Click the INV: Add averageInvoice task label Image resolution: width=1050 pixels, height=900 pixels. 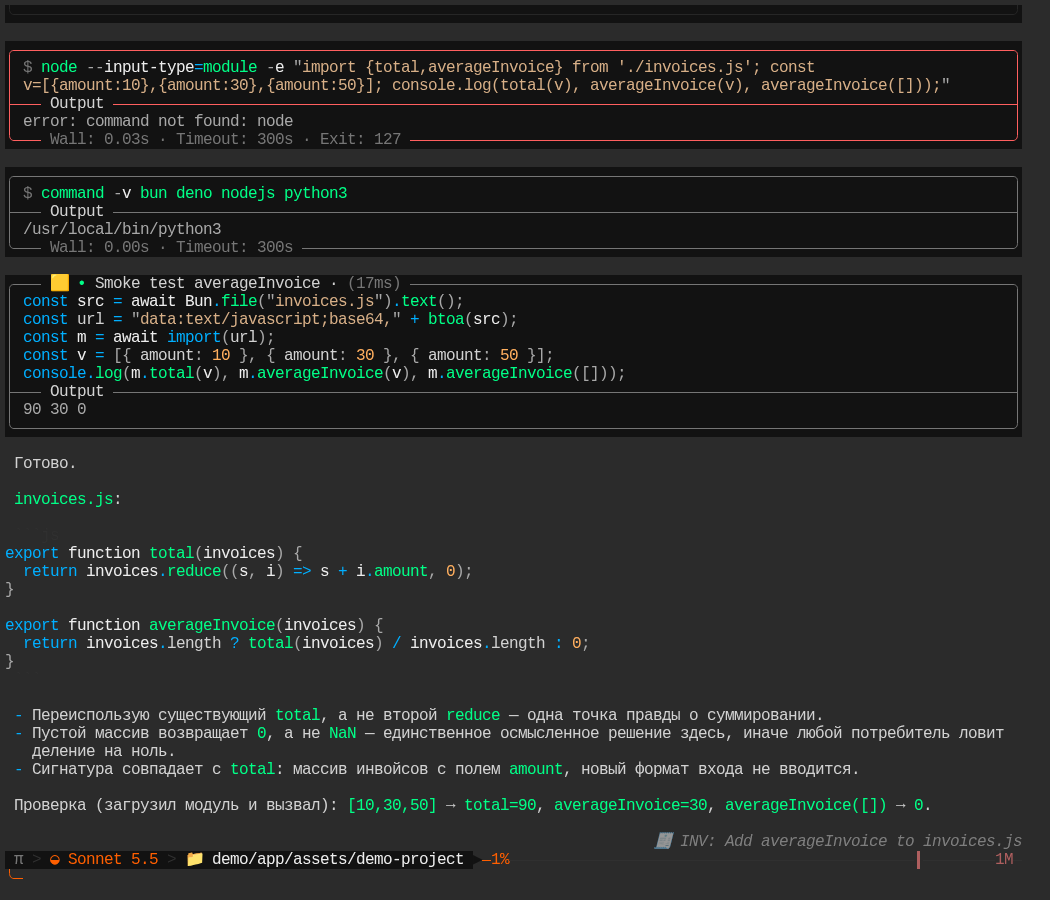850,841
